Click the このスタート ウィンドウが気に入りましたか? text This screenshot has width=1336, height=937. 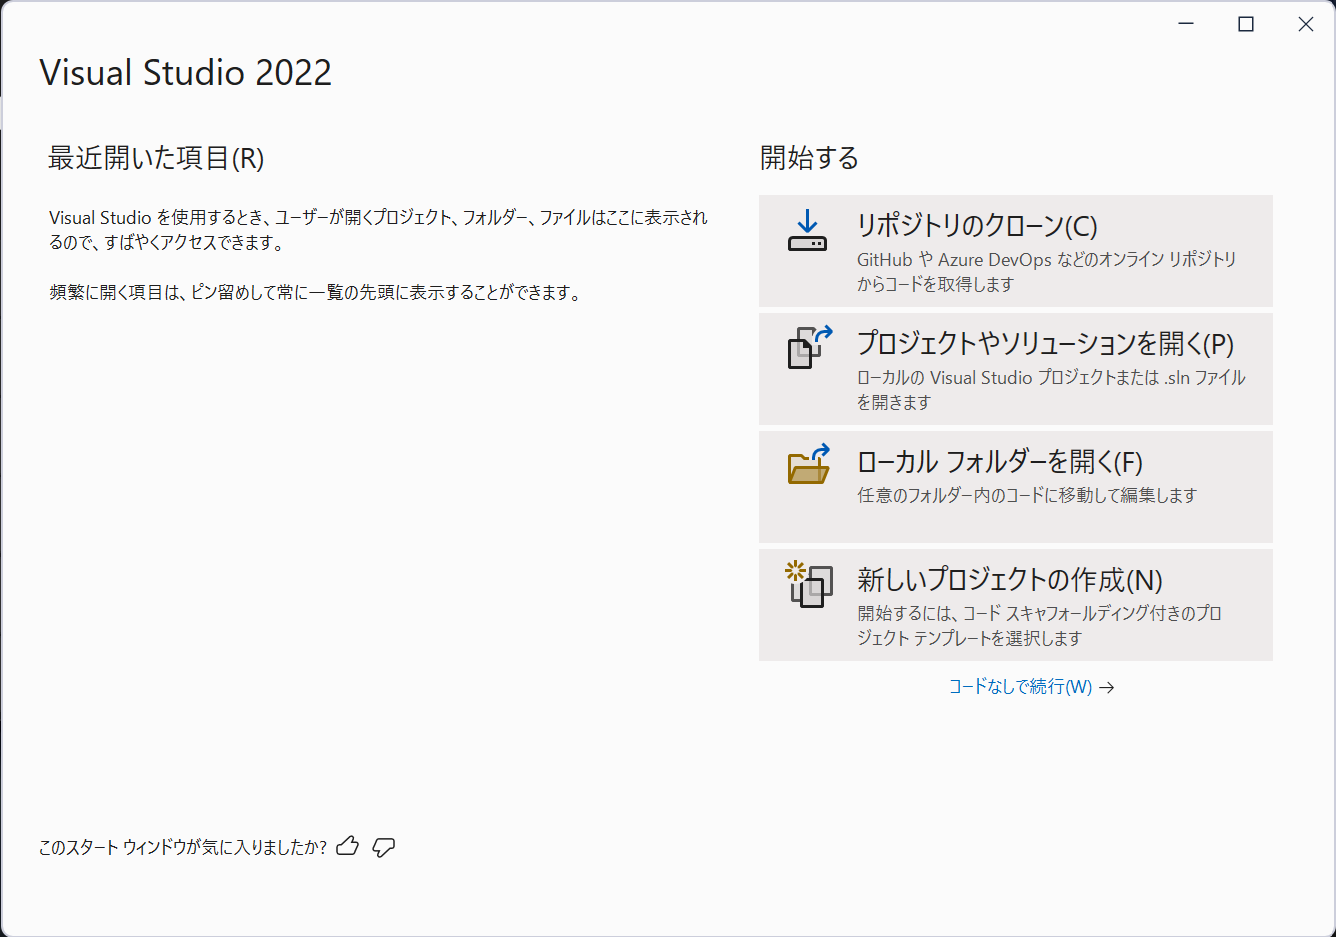click(x=183, y=847)
